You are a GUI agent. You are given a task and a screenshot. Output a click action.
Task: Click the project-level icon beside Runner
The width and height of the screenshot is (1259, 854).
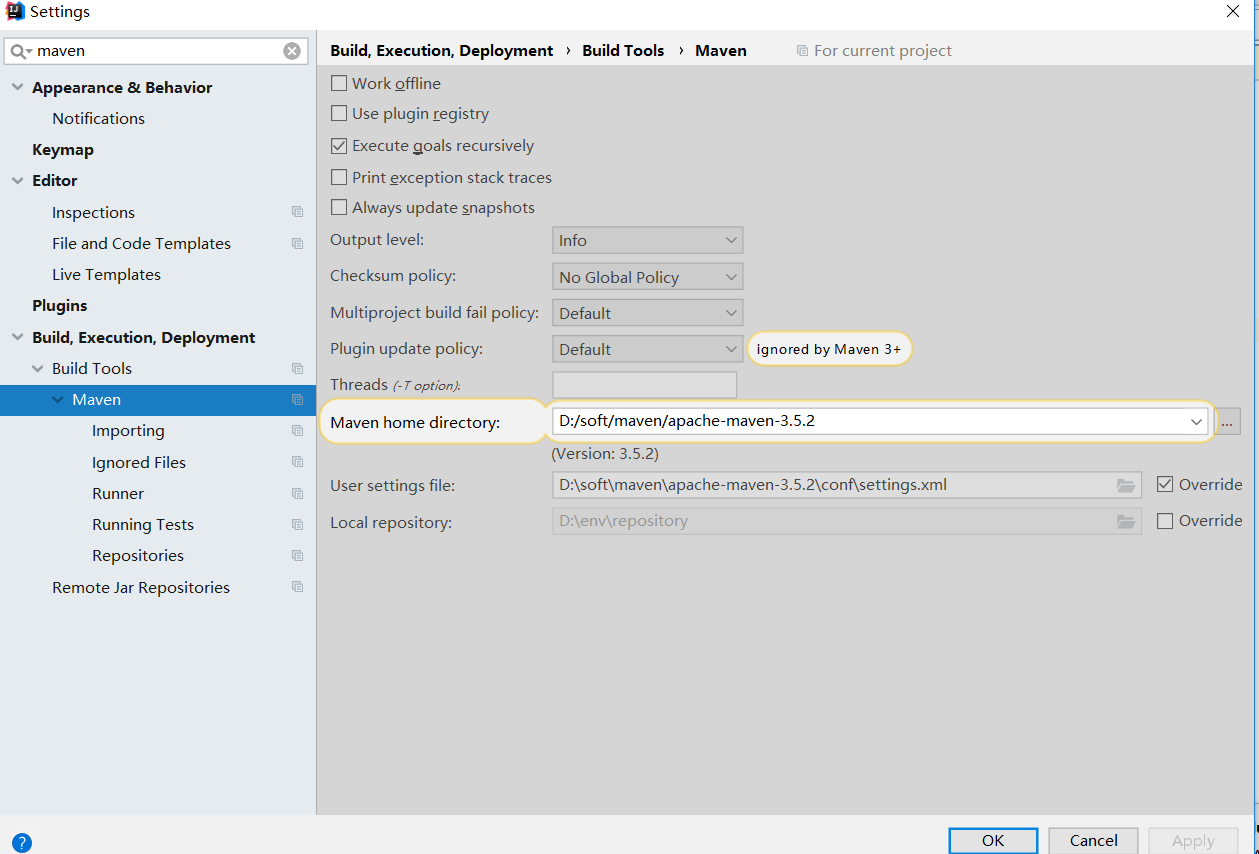[x=297, y=493]
